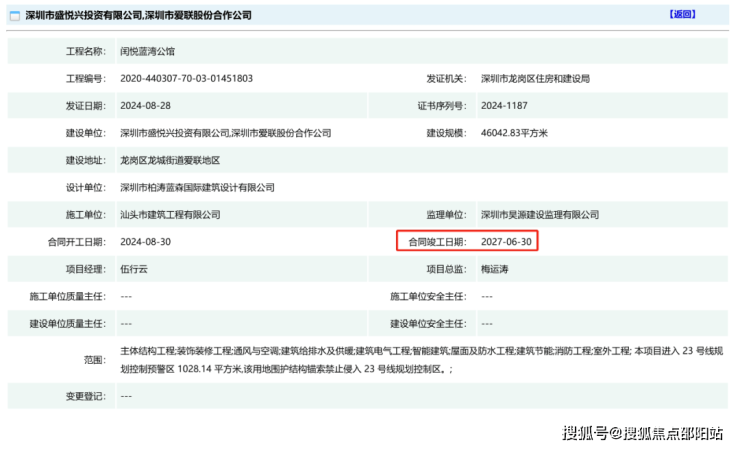Click the 变更登记 label
This screenshot has width=740, height=449.
click(x=85, y=396)
